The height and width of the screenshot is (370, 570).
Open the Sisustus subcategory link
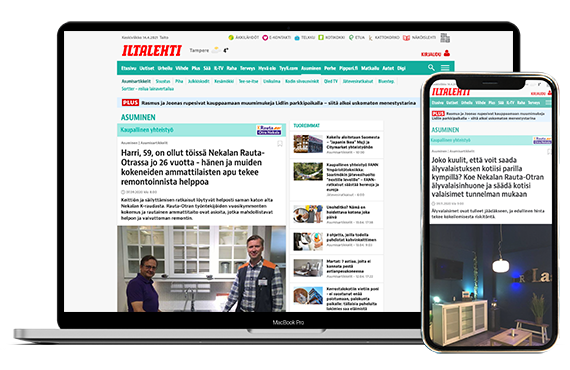163,81
